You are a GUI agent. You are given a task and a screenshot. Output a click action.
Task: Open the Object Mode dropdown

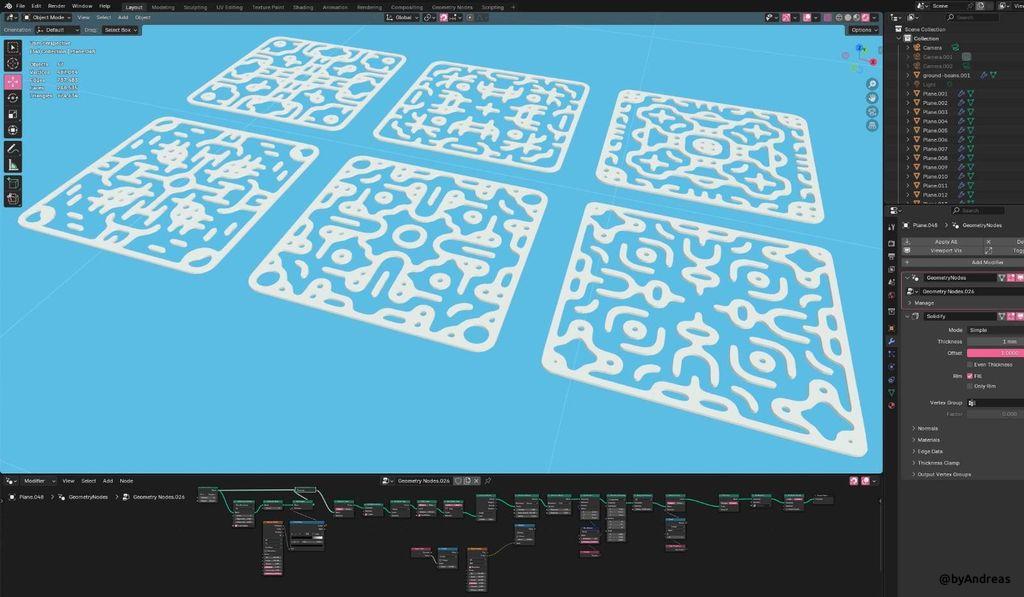click(48, 17)
